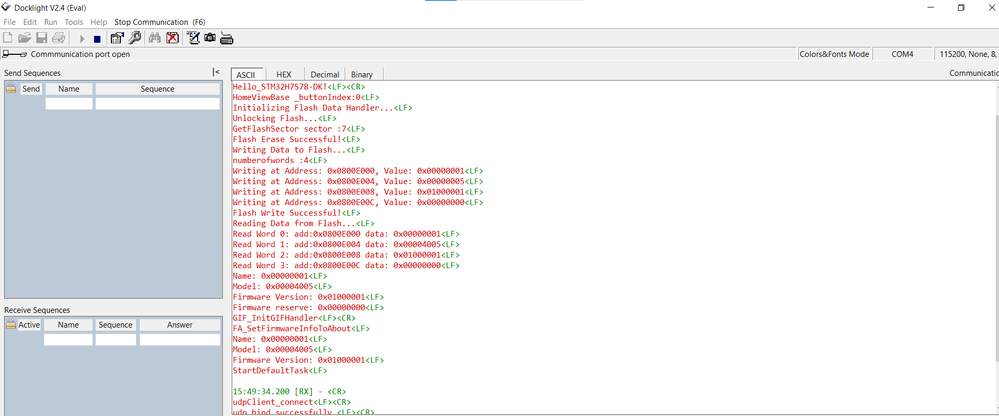Open Project Settings toolbar icon

click(117, 38)
